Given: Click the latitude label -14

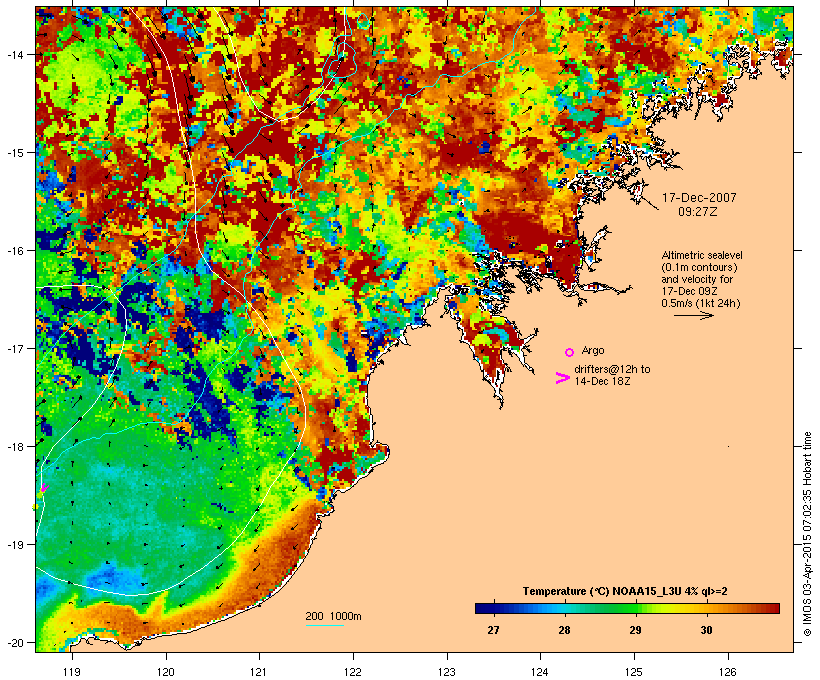Looking at the screenshot, I should [x=14, y=54].
